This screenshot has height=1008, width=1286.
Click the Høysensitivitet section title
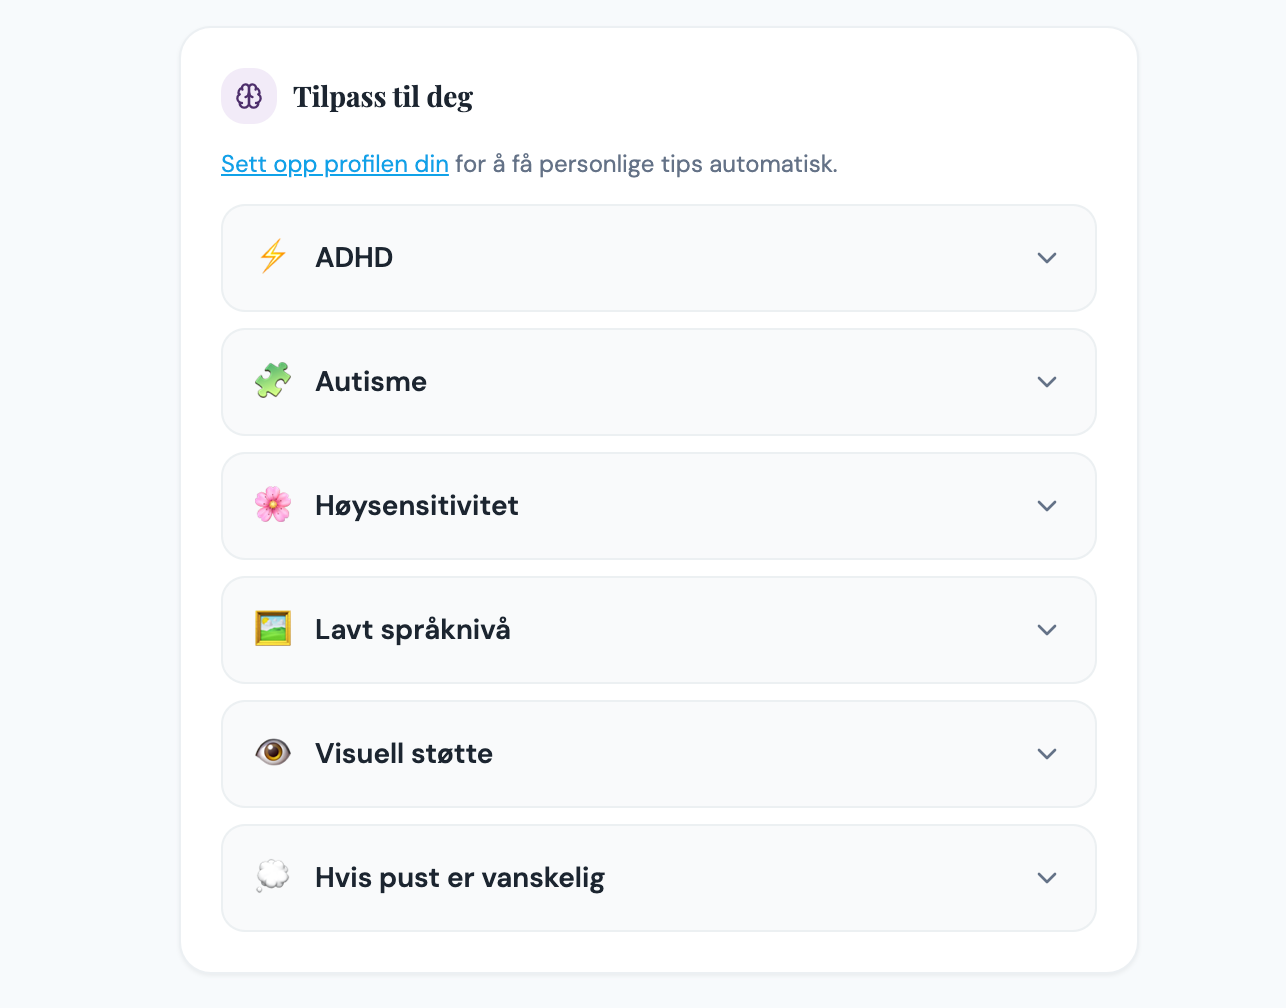coord(417,506)
